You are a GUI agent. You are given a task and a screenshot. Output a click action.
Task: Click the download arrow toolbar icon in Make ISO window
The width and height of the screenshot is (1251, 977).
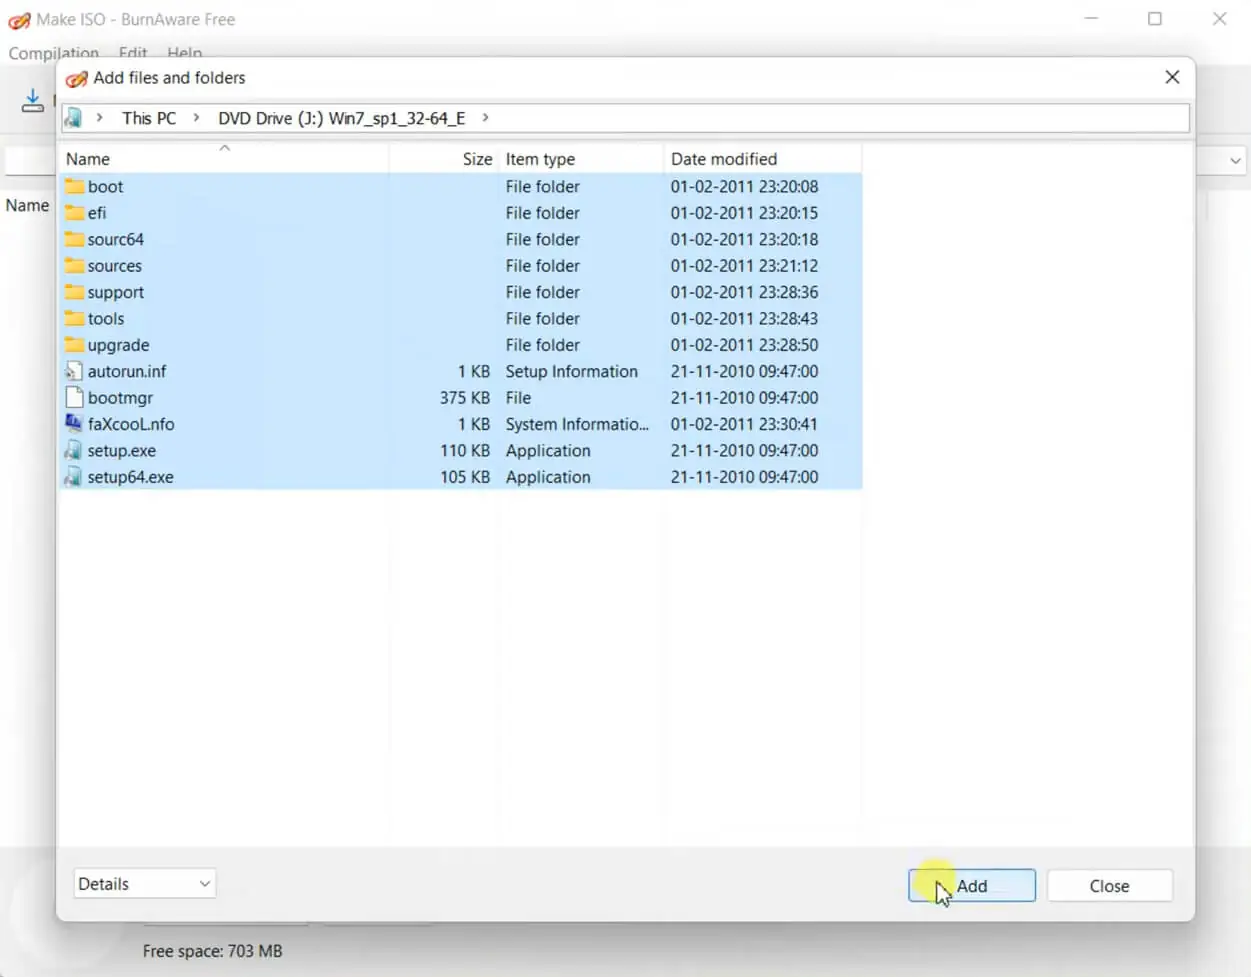pos(33,100)
